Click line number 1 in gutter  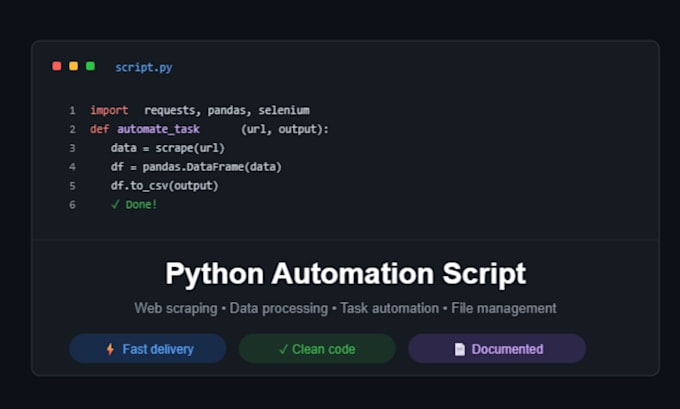click(x=72, y=111)
